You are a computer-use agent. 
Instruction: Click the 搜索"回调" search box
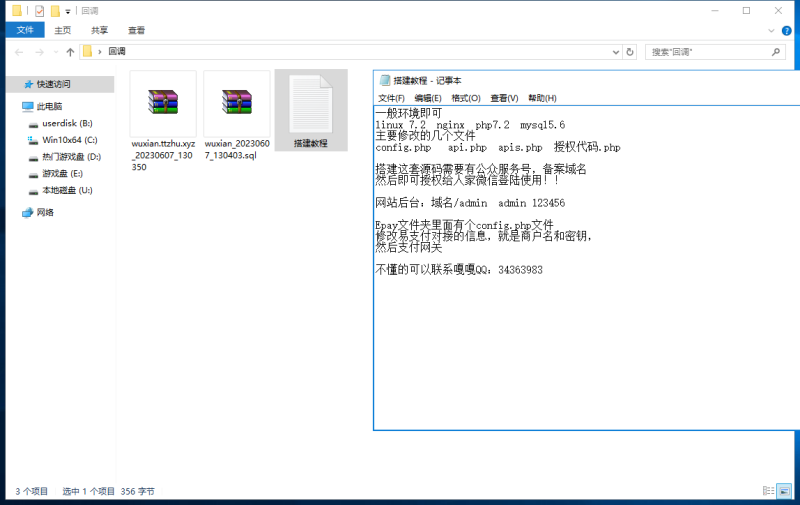pos(706,51)
